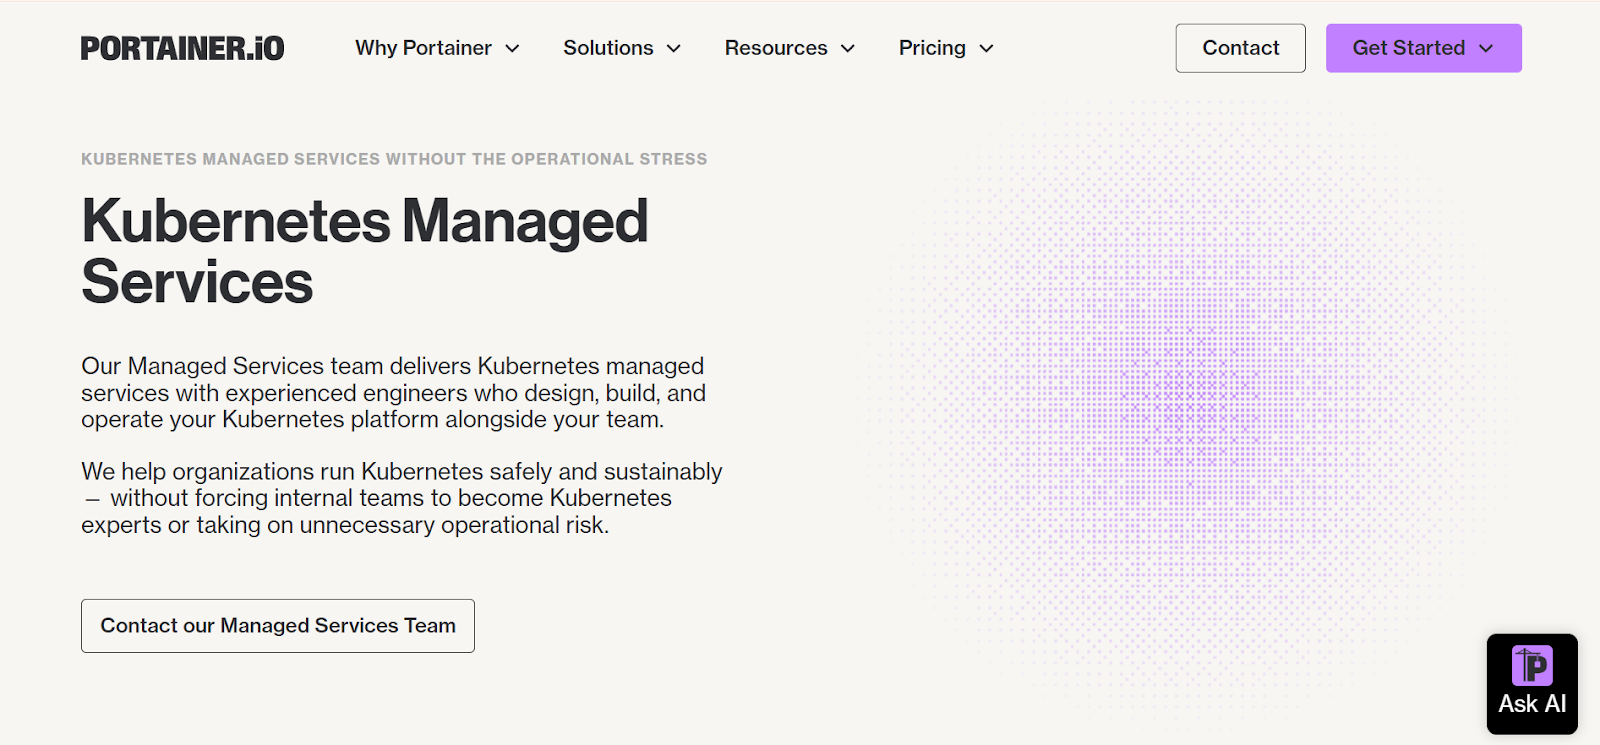Click the paragraph starting We help organizations
The width and height of the screenshot is (1600, 745).
pos(402,498)
